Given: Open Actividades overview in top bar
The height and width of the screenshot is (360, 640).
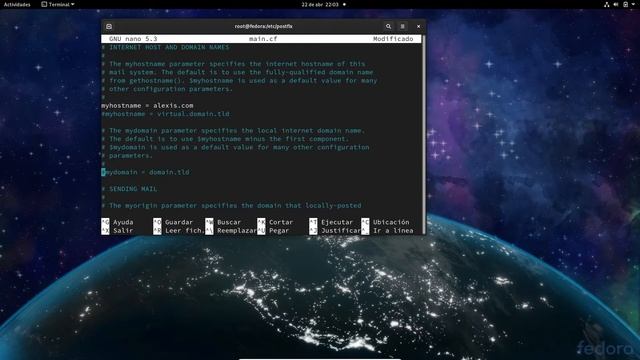Looking at the screenshot, I should pyautogui.click(x=17, y=4).
